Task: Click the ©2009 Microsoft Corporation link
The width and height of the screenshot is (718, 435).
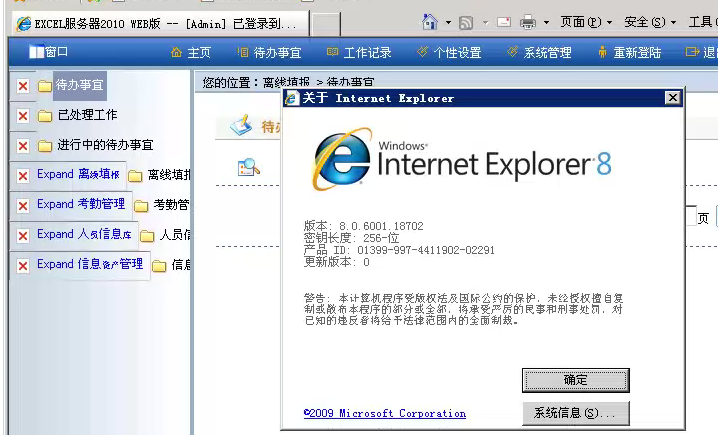Action: [384, 413]
